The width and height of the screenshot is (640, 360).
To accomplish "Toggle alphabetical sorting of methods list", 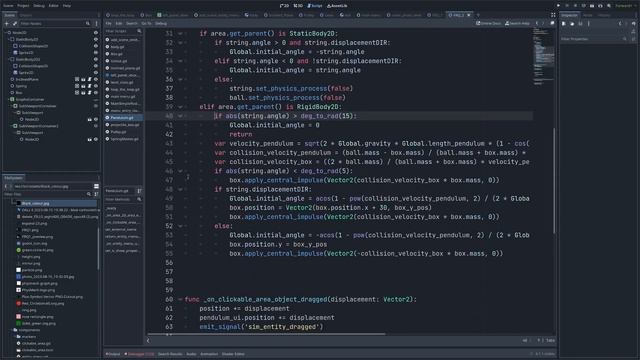I will (139, 191).
